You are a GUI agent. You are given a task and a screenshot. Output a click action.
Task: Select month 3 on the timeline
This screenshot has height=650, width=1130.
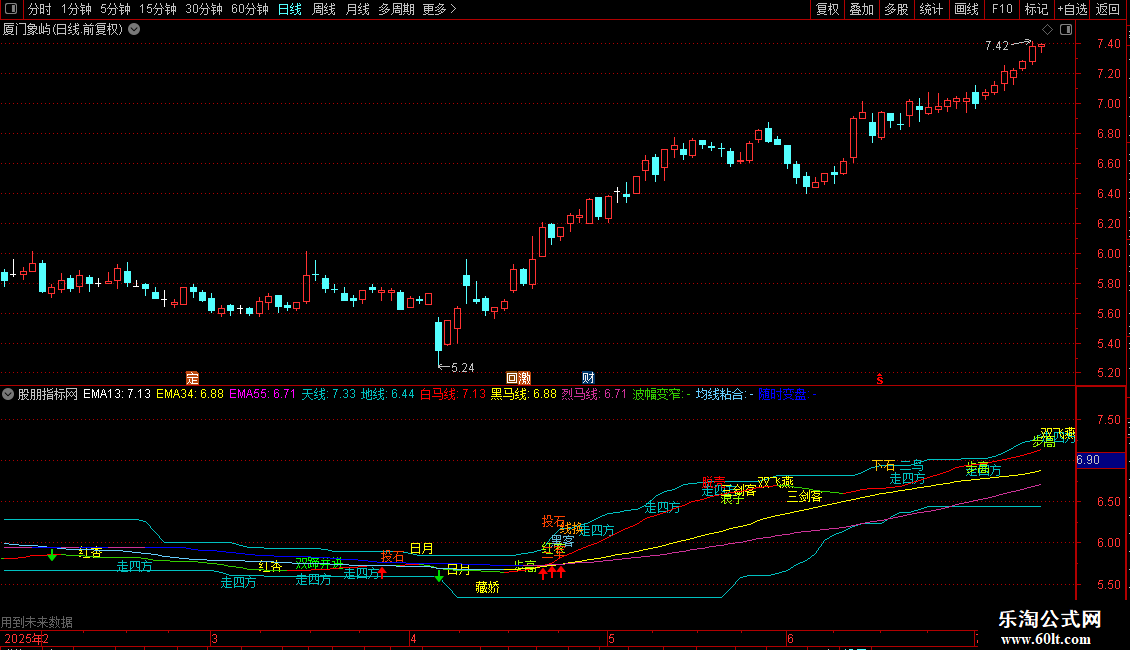pos(214,638)
